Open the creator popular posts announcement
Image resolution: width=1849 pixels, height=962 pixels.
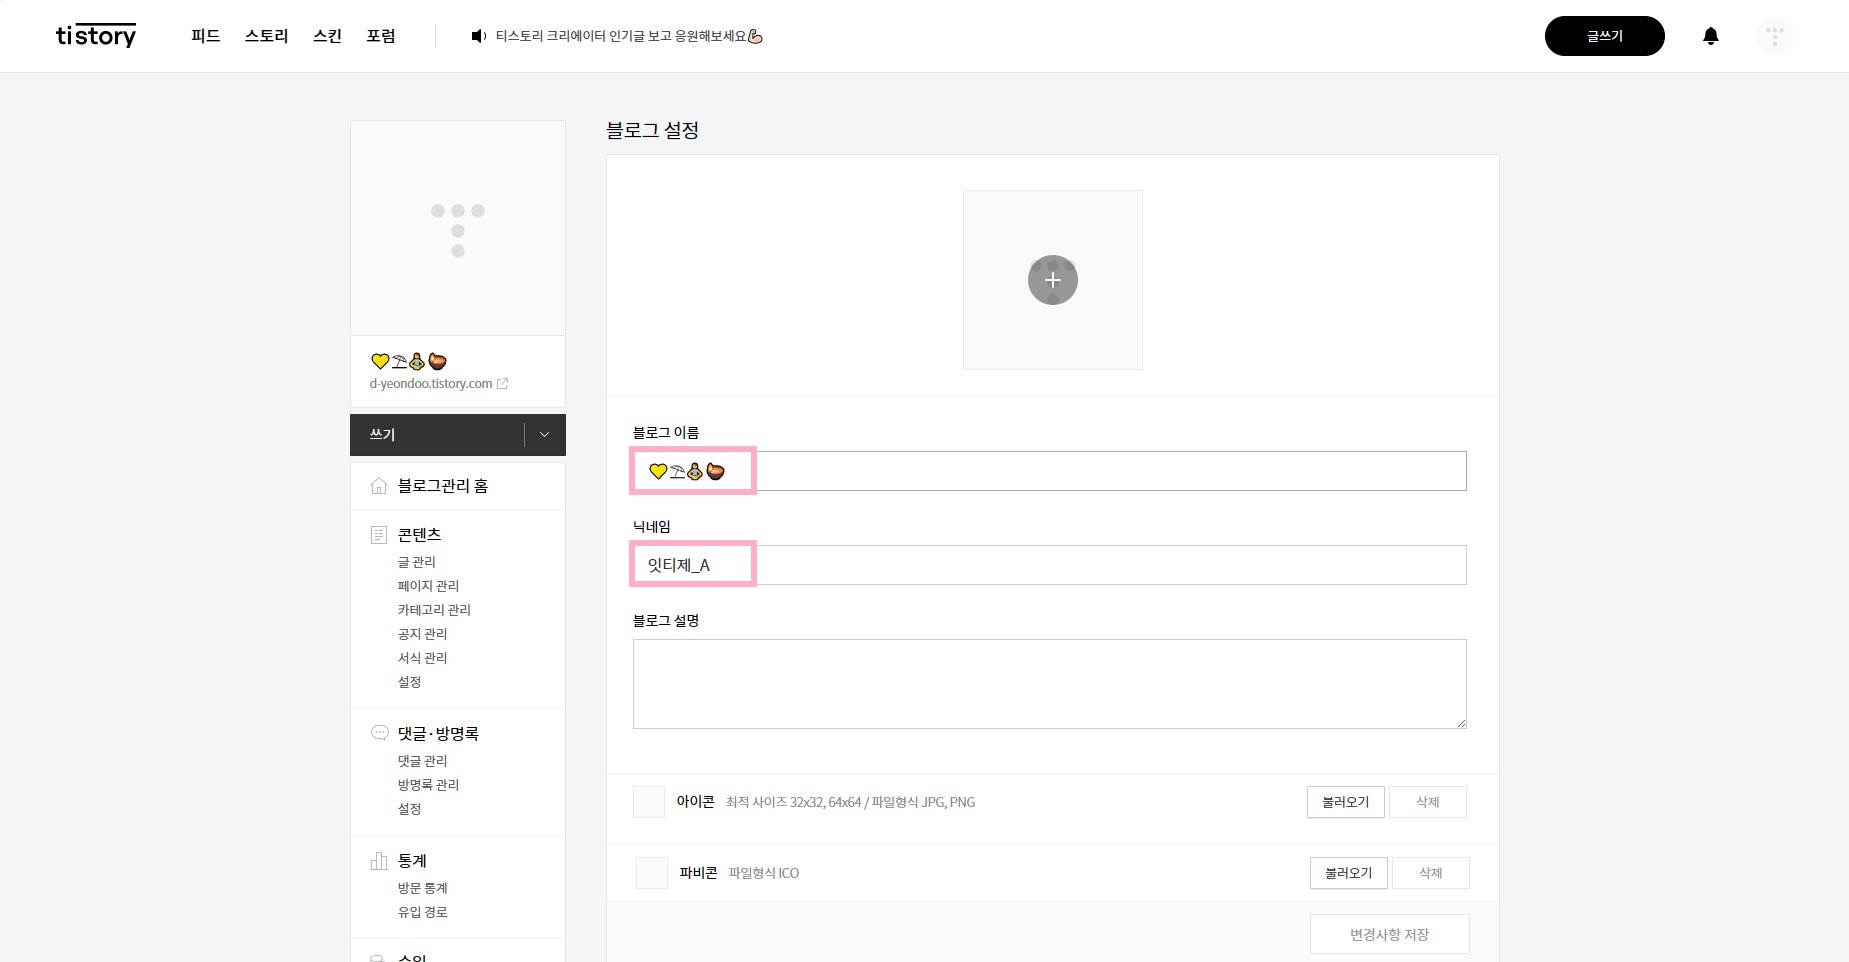click(629, 36)
